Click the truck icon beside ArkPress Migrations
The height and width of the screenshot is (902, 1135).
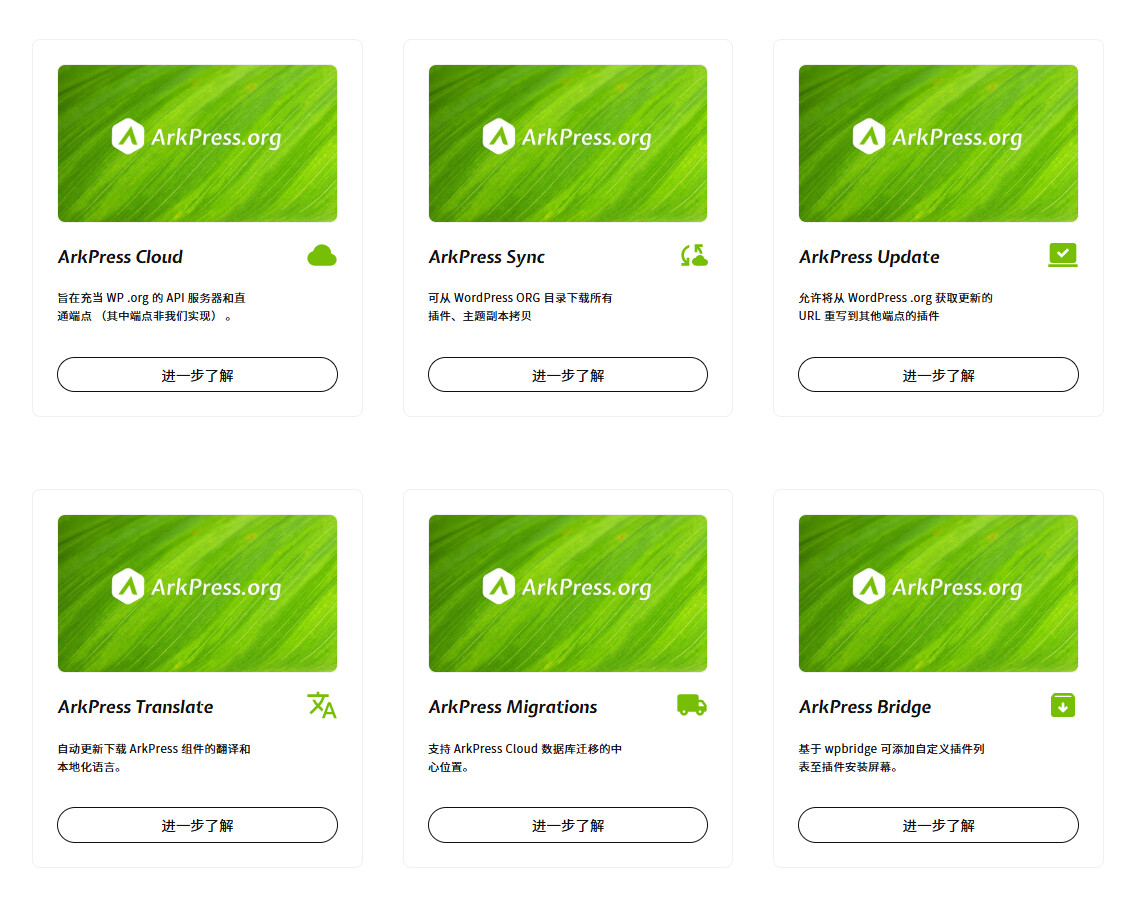click(x=692, y=705)
